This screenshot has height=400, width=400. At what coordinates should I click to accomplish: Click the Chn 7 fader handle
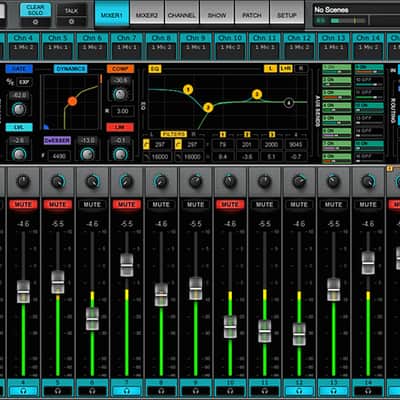tap(127, 265)
